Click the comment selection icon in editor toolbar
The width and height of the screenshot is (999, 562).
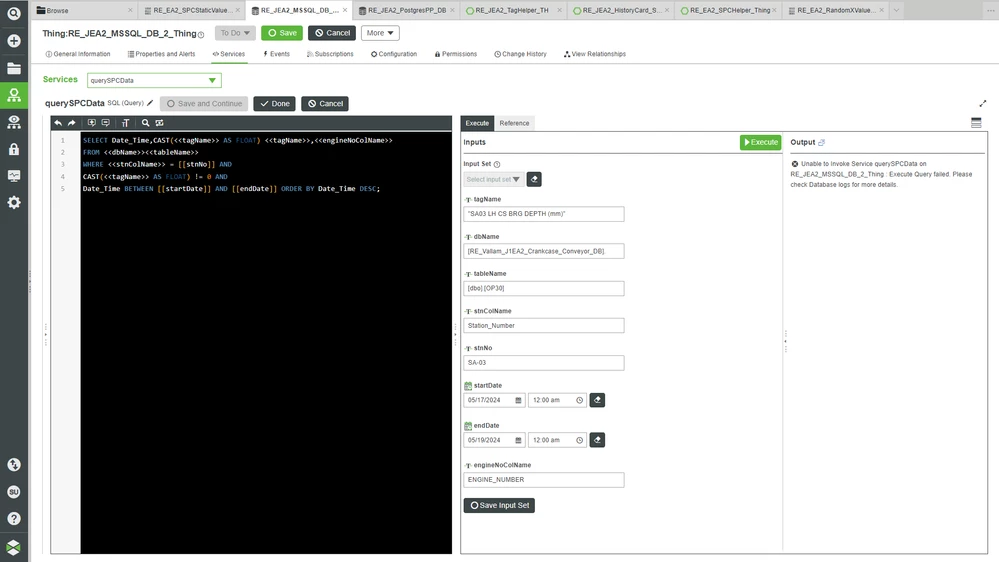tap(92, 123)
